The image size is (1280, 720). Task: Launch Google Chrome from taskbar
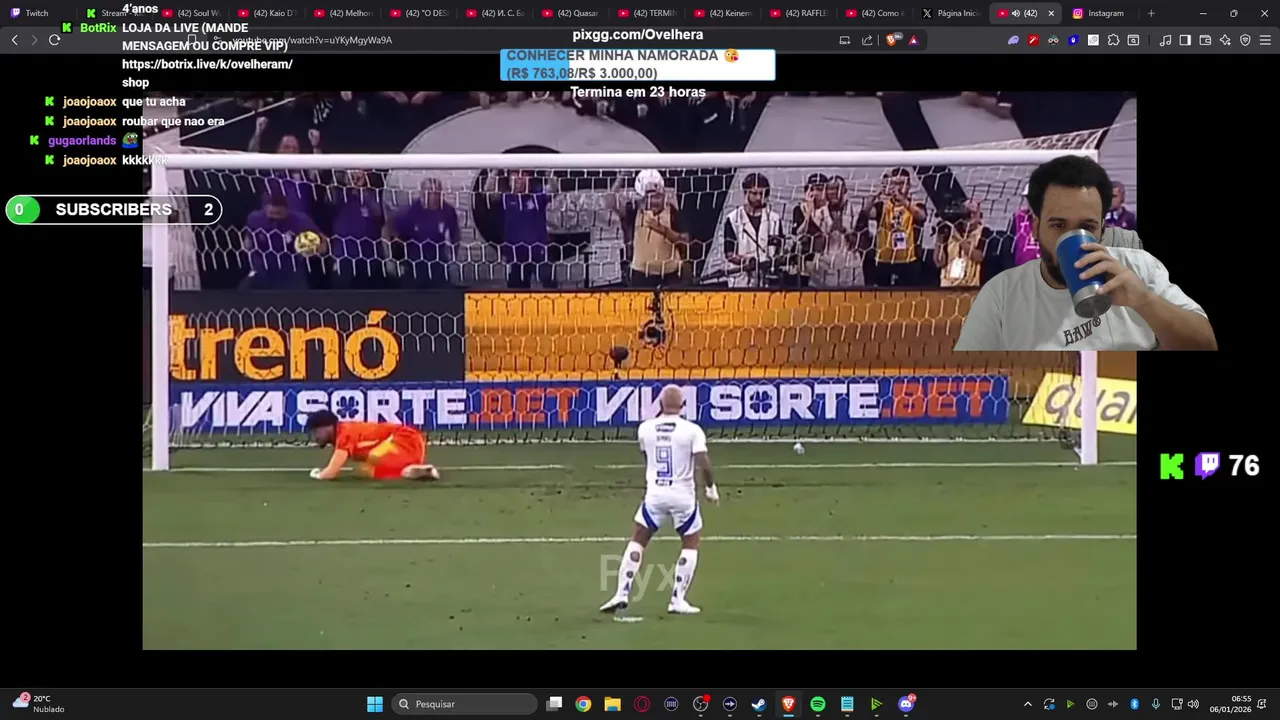(583, 704)
